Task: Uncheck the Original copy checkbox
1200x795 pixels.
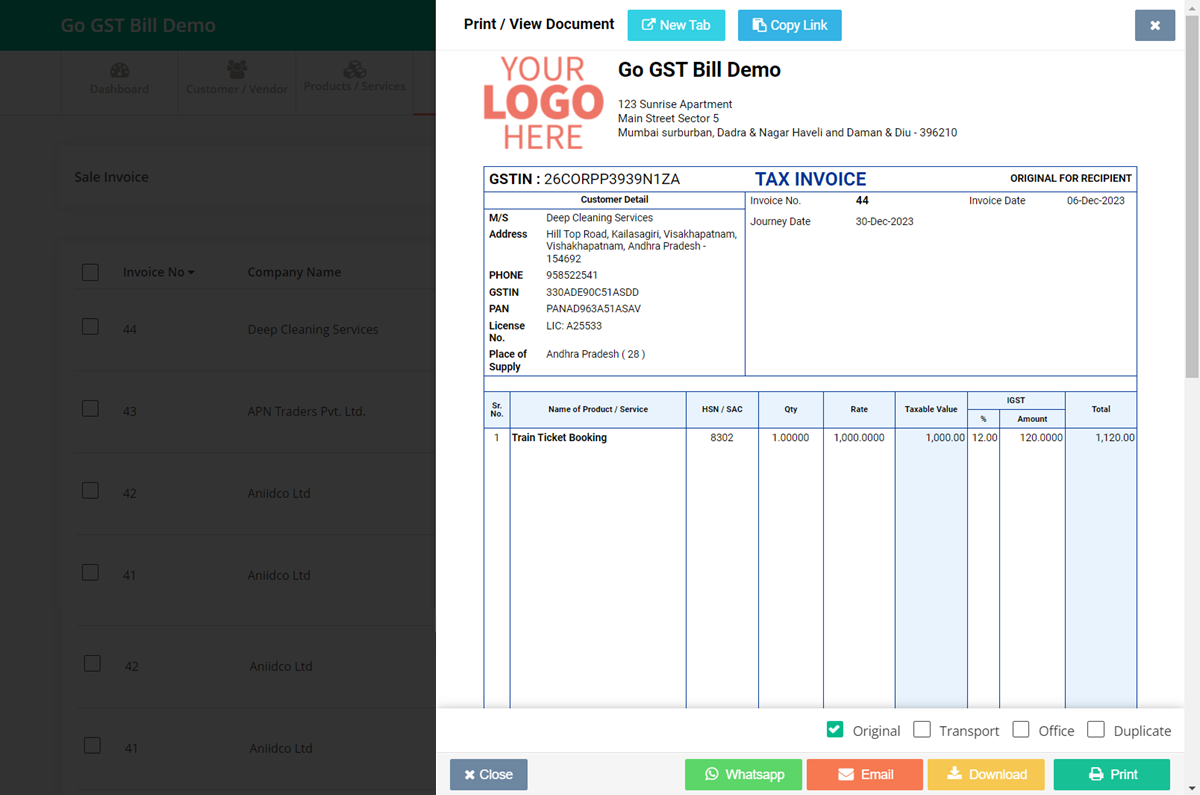Action: pos(835,730)
